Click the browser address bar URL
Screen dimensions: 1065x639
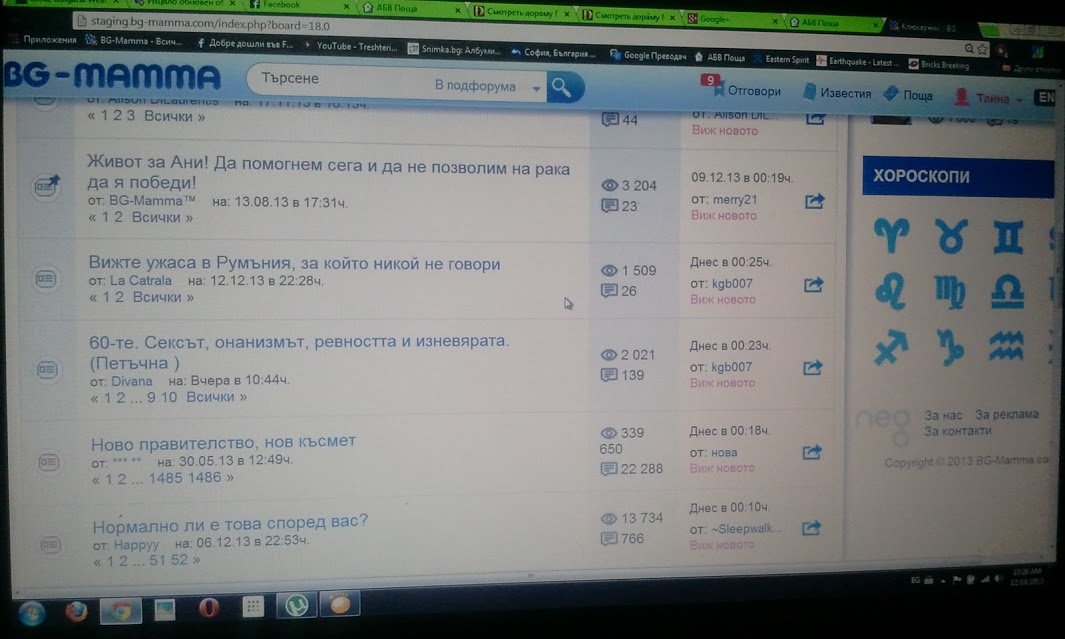click(211, 24)
